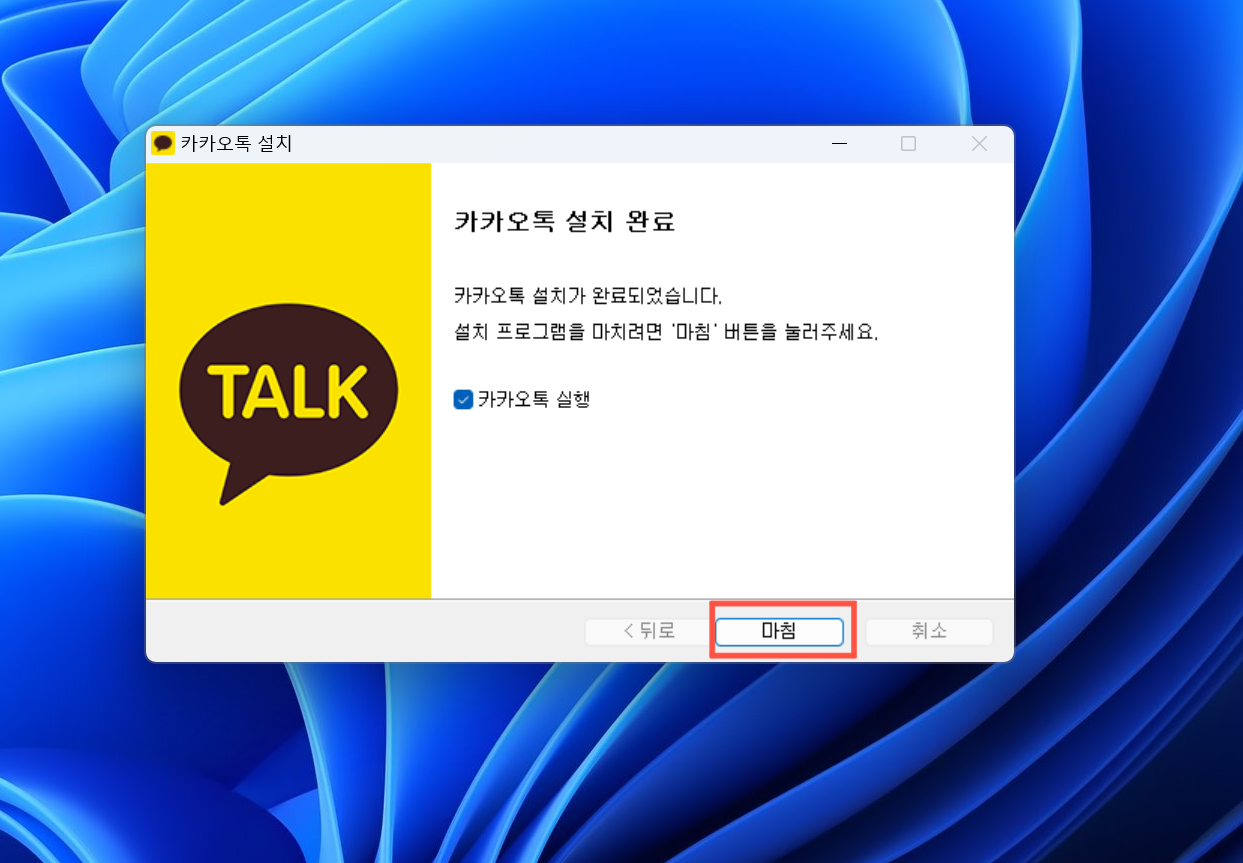Click the text 카카오톡 설치가 완료되었습니다.
Image resolution: width=1243 pixels, height=863 pixels.
click(x=588, y=296)
